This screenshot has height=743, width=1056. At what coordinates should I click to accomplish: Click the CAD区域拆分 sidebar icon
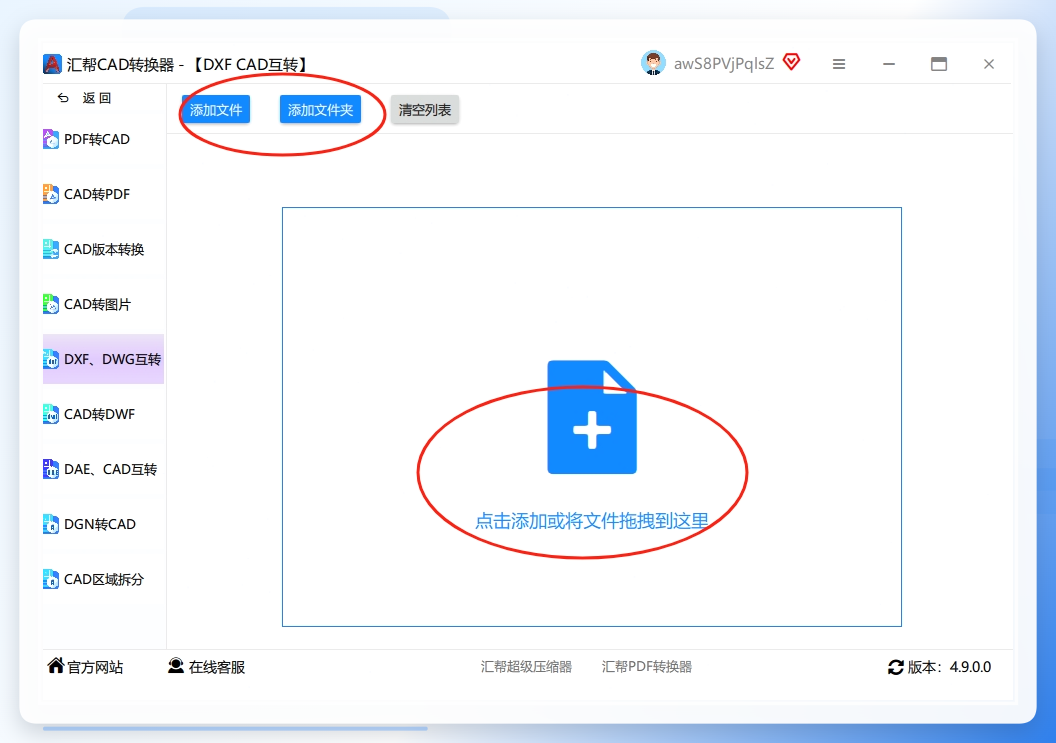coord(51,579)
